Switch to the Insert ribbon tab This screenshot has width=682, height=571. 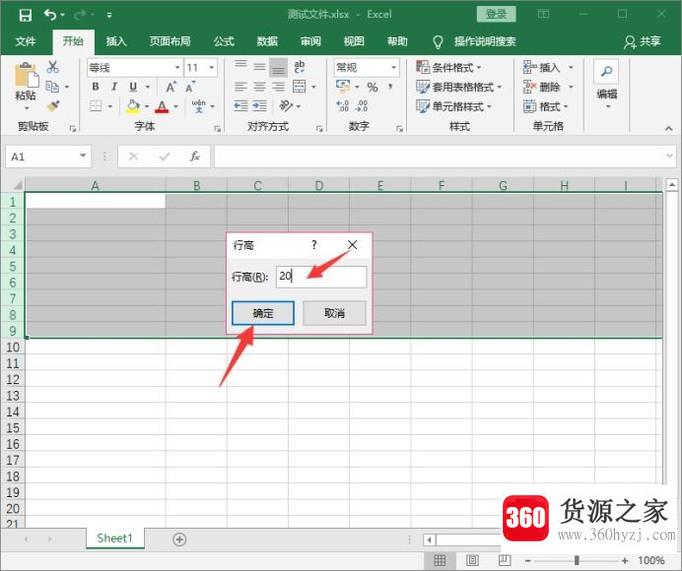(x=116, y=41)
